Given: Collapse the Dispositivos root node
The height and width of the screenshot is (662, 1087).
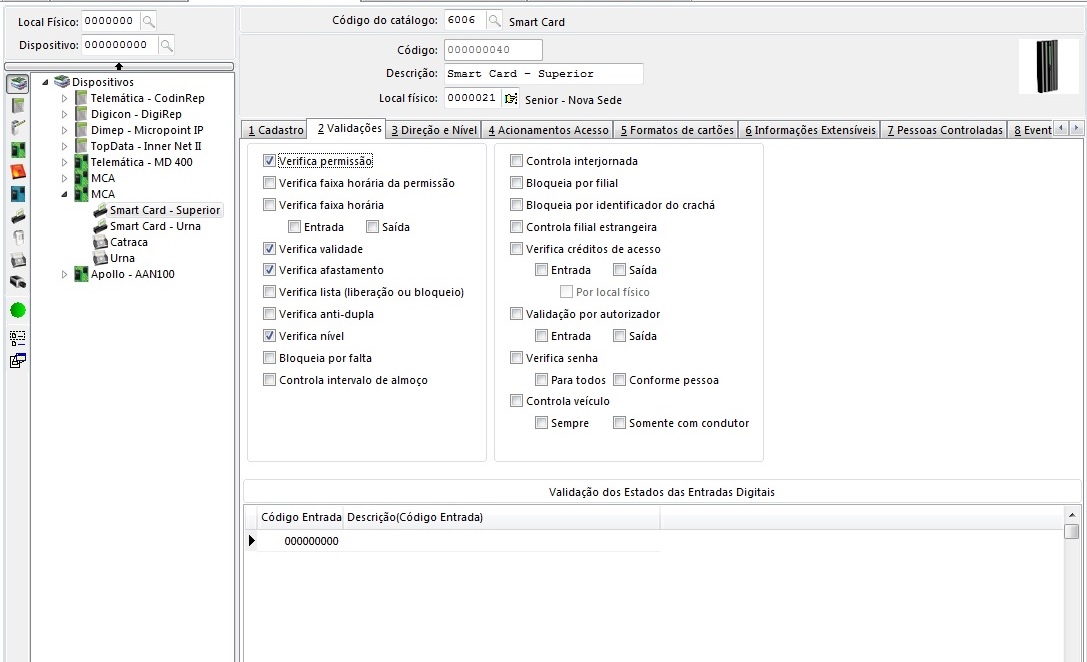Looking at the screenshot, I should pos(45,82).
